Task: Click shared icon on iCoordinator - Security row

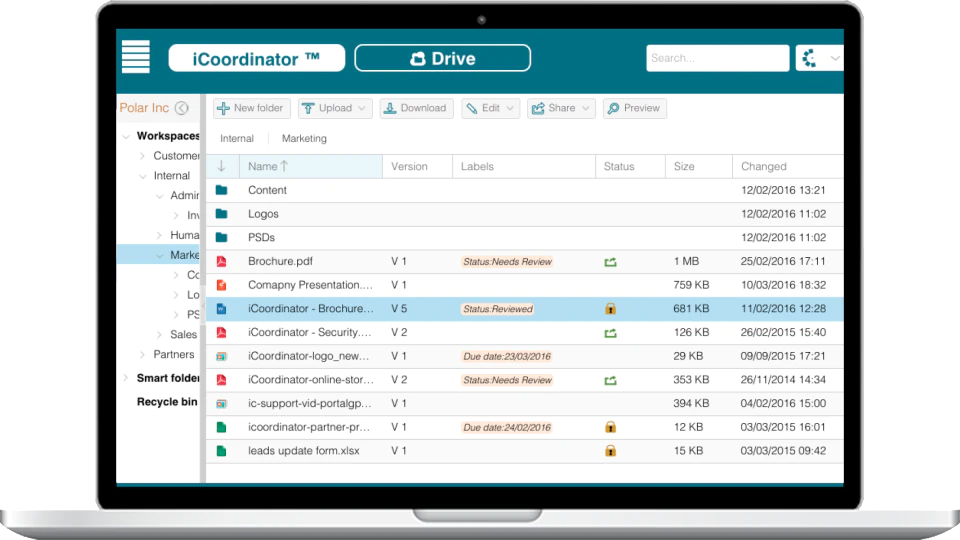Action: click(610, 333)
